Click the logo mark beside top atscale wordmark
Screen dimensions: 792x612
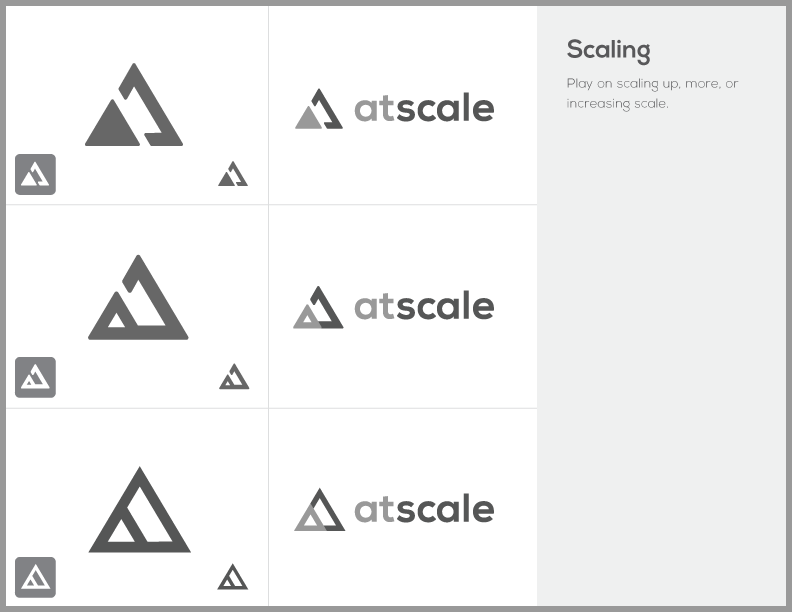pos(319,109)
